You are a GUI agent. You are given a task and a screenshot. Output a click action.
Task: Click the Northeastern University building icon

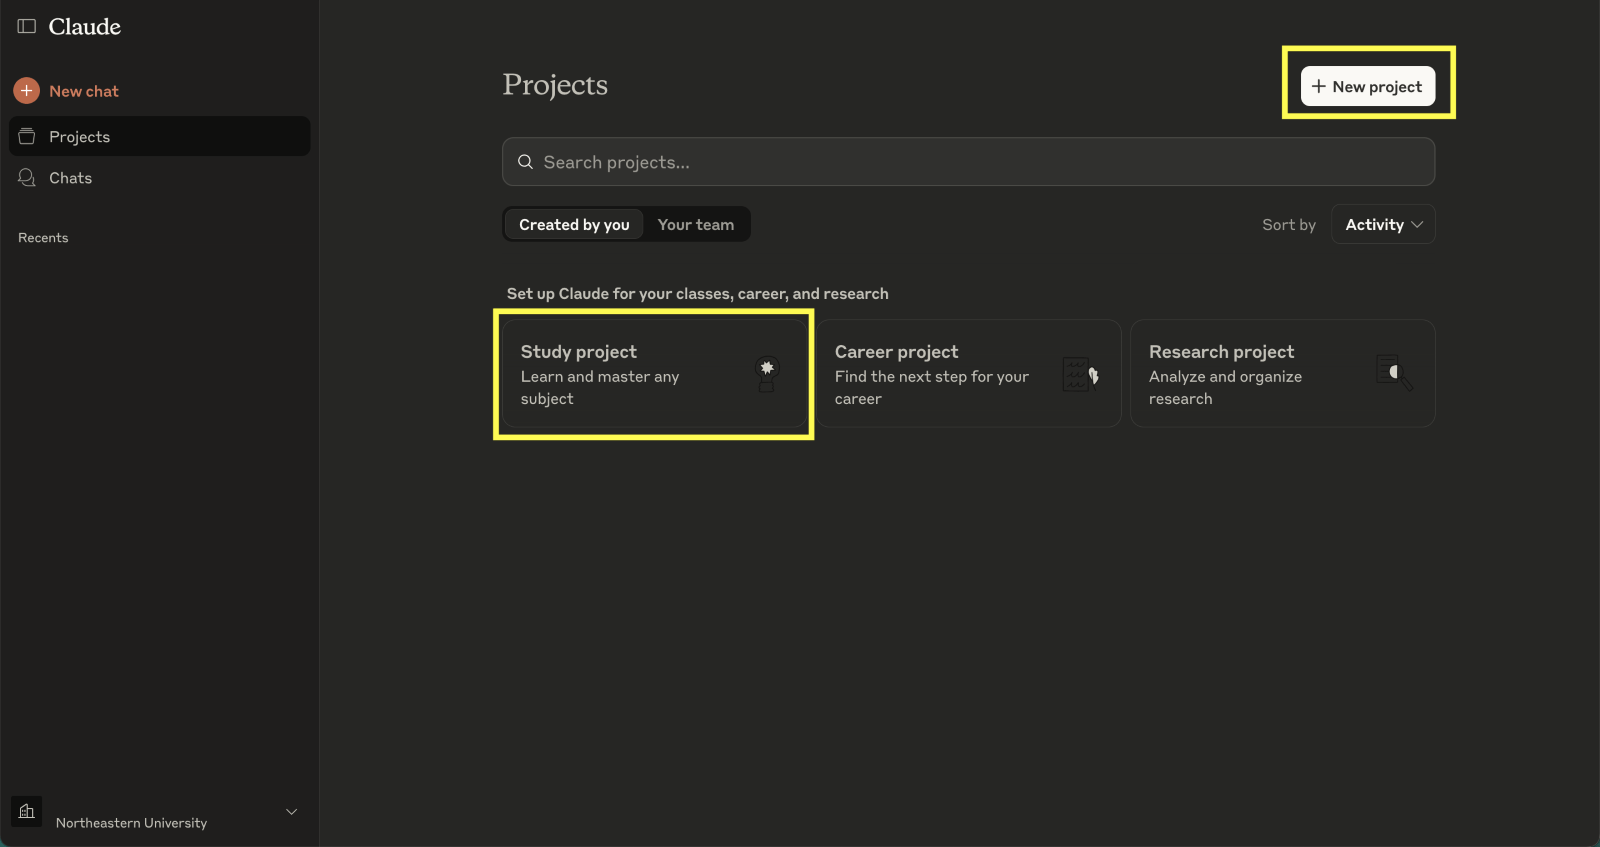click(27, 811)
